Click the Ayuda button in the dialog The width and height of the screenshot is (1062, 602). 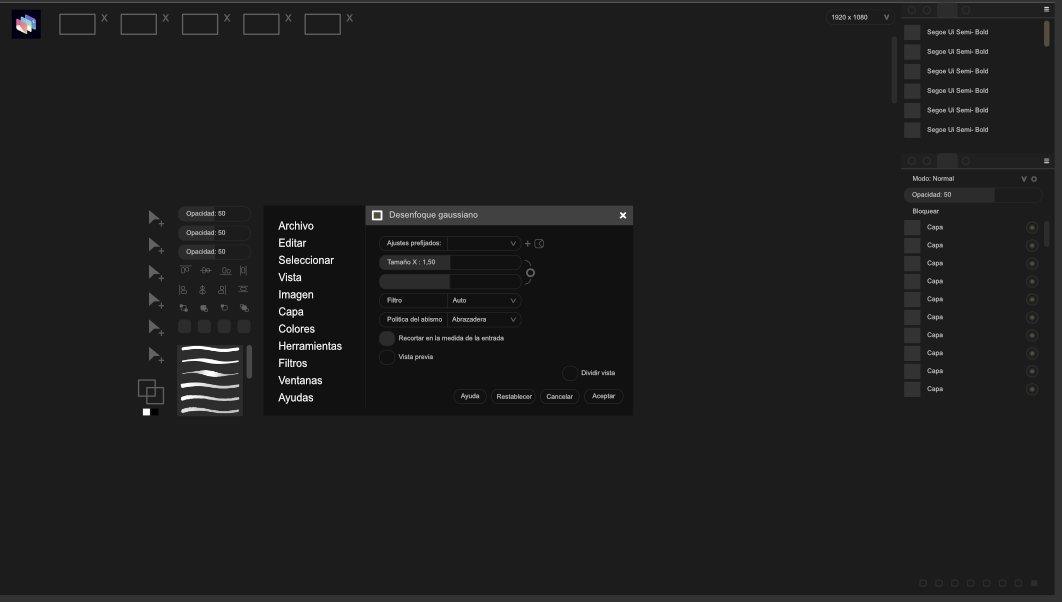[470, 397]
